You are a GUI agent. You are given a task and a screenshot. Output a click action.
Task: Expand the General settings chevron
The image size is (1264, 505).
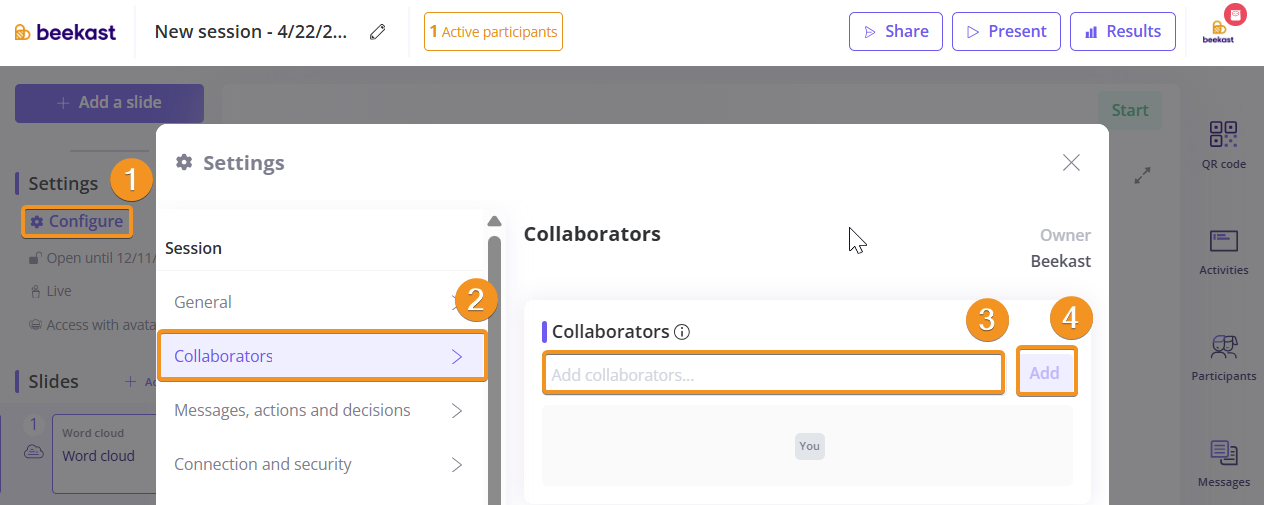(x=456, y=302)
